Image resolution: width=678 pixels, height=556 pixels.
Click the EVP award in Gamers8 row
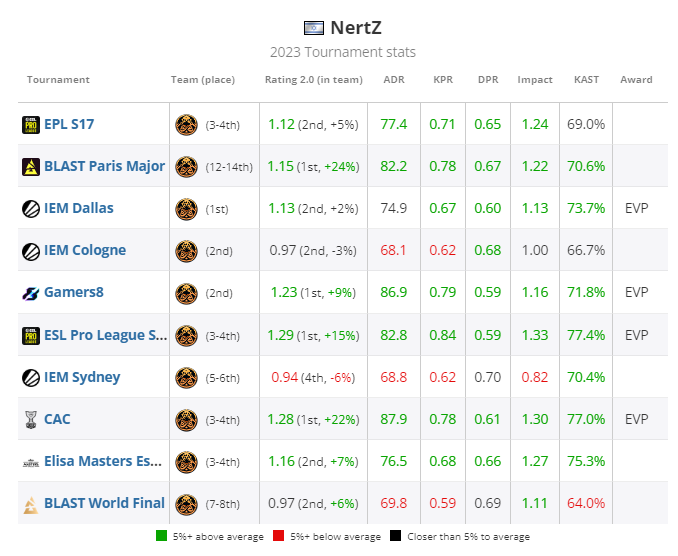(636, 292)
